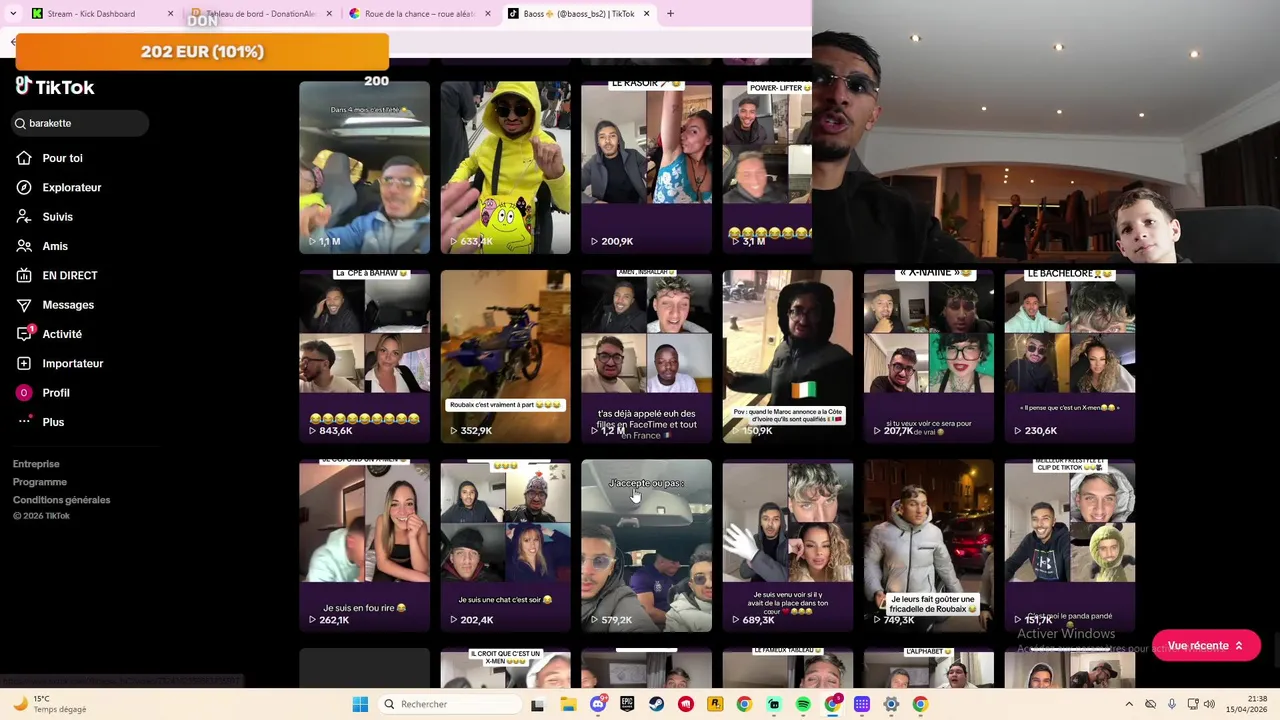
Task: Open the Maroc Côte d'Ivoire video 150,9K
Action: tap(787, 356)
